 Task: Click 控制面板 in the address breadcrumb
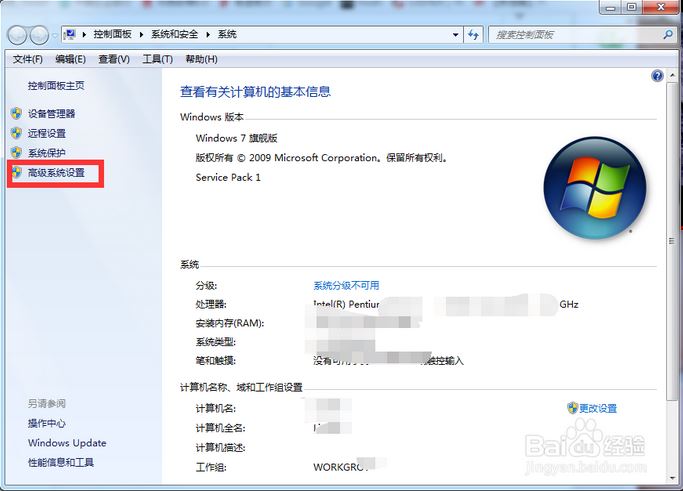112,34
